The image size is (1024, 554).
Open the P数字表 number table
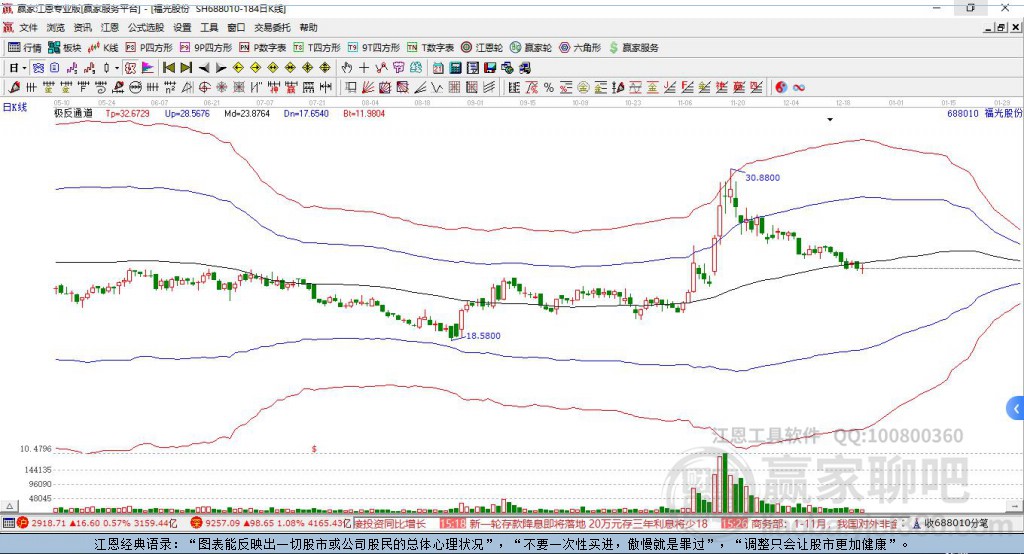click(263, 48)
